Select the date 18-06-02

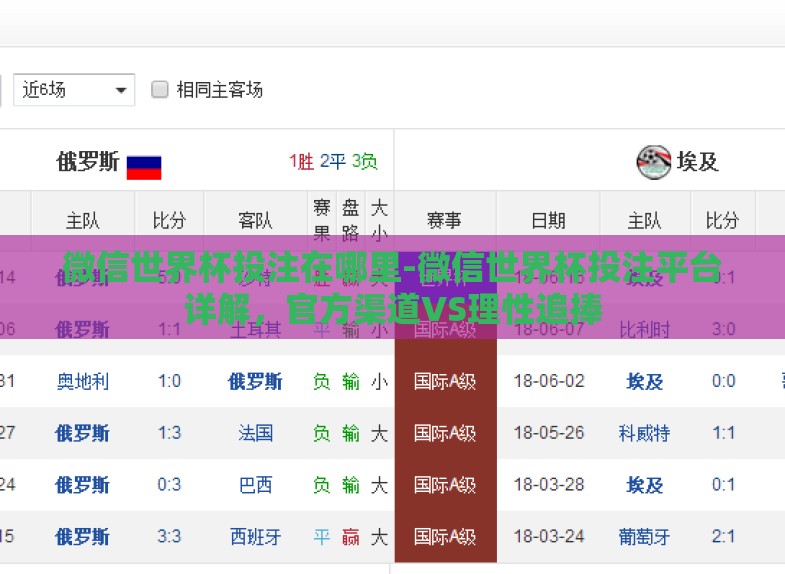tap(549, 381)
